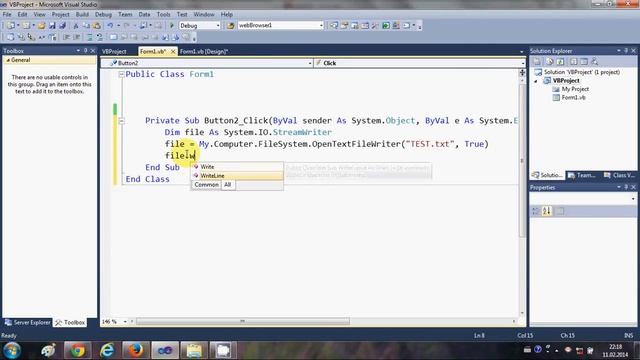Open the Build menu
Viewport: 640px width, 360px height.
(x=82, y=14)
